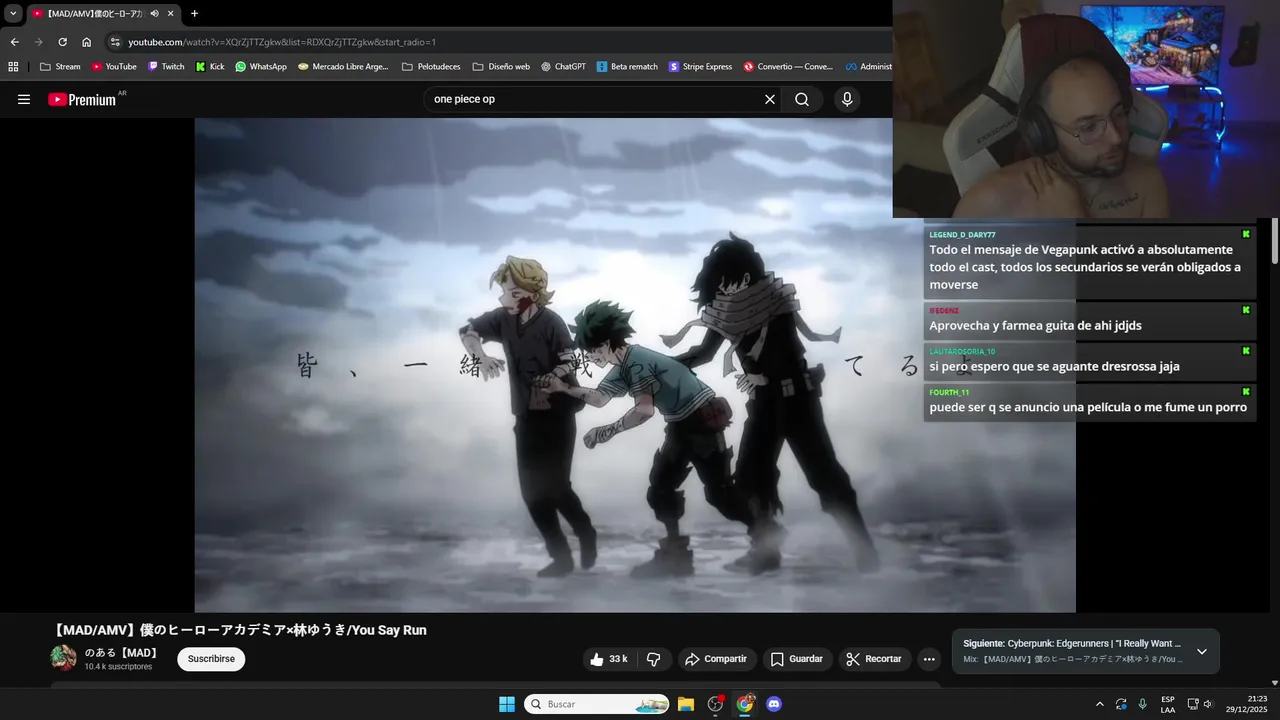
Task: Open the Convertio bookmark
Action: pos(788,67)
